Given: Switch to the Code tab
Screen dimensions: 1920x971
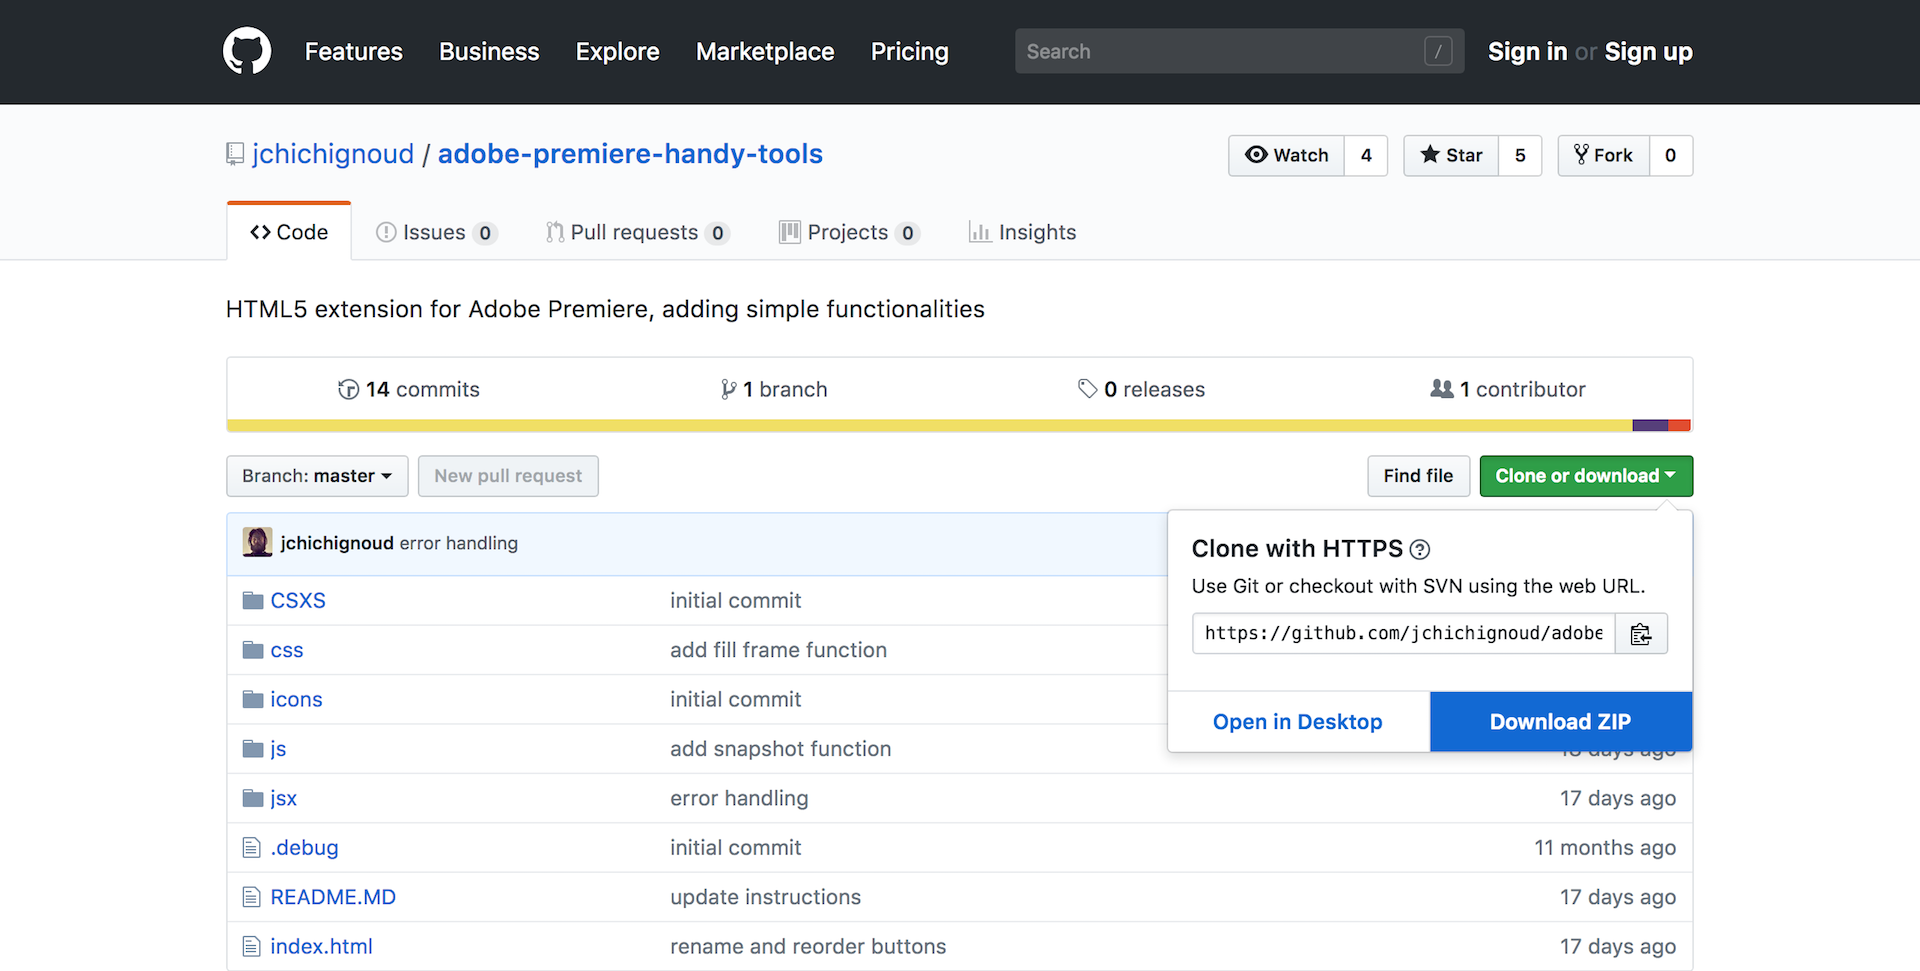Looking at the screenshot, I should click(289, 232).
